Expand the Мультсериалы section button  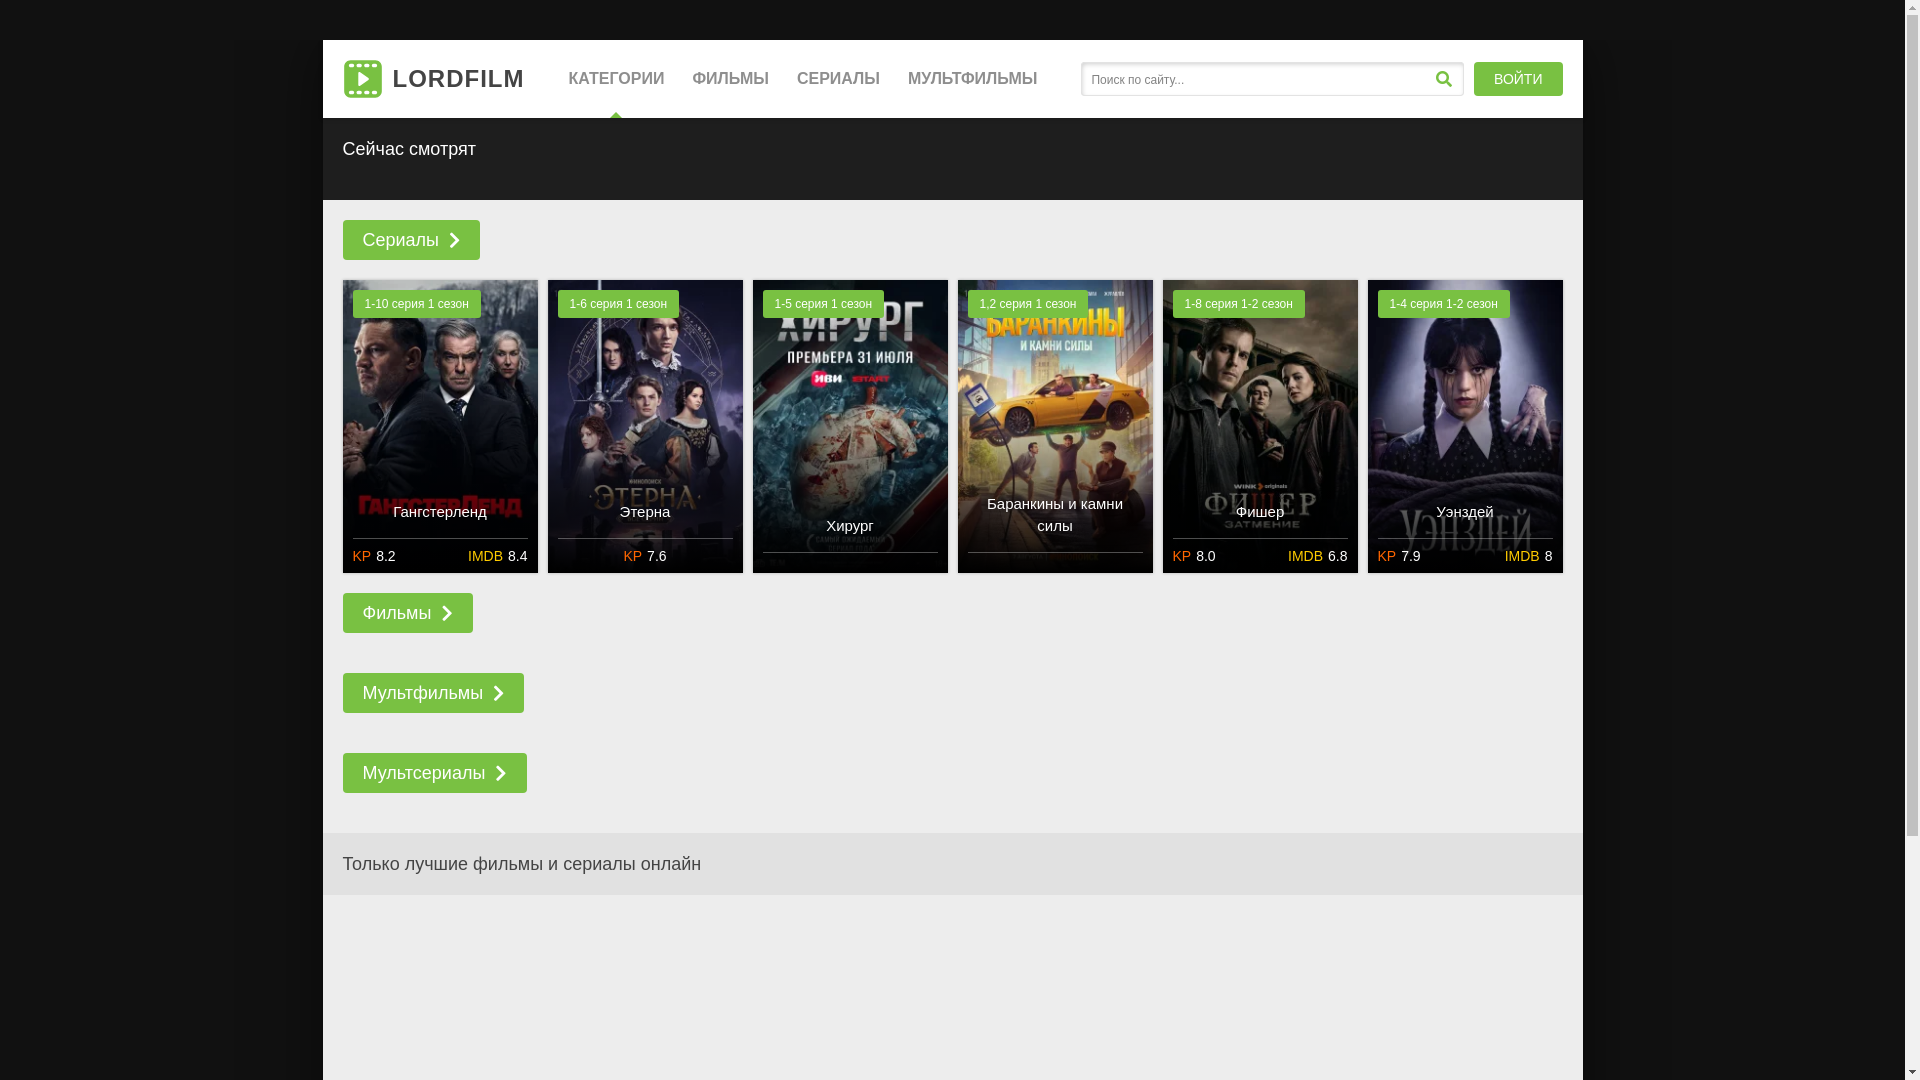pos(434,773)
